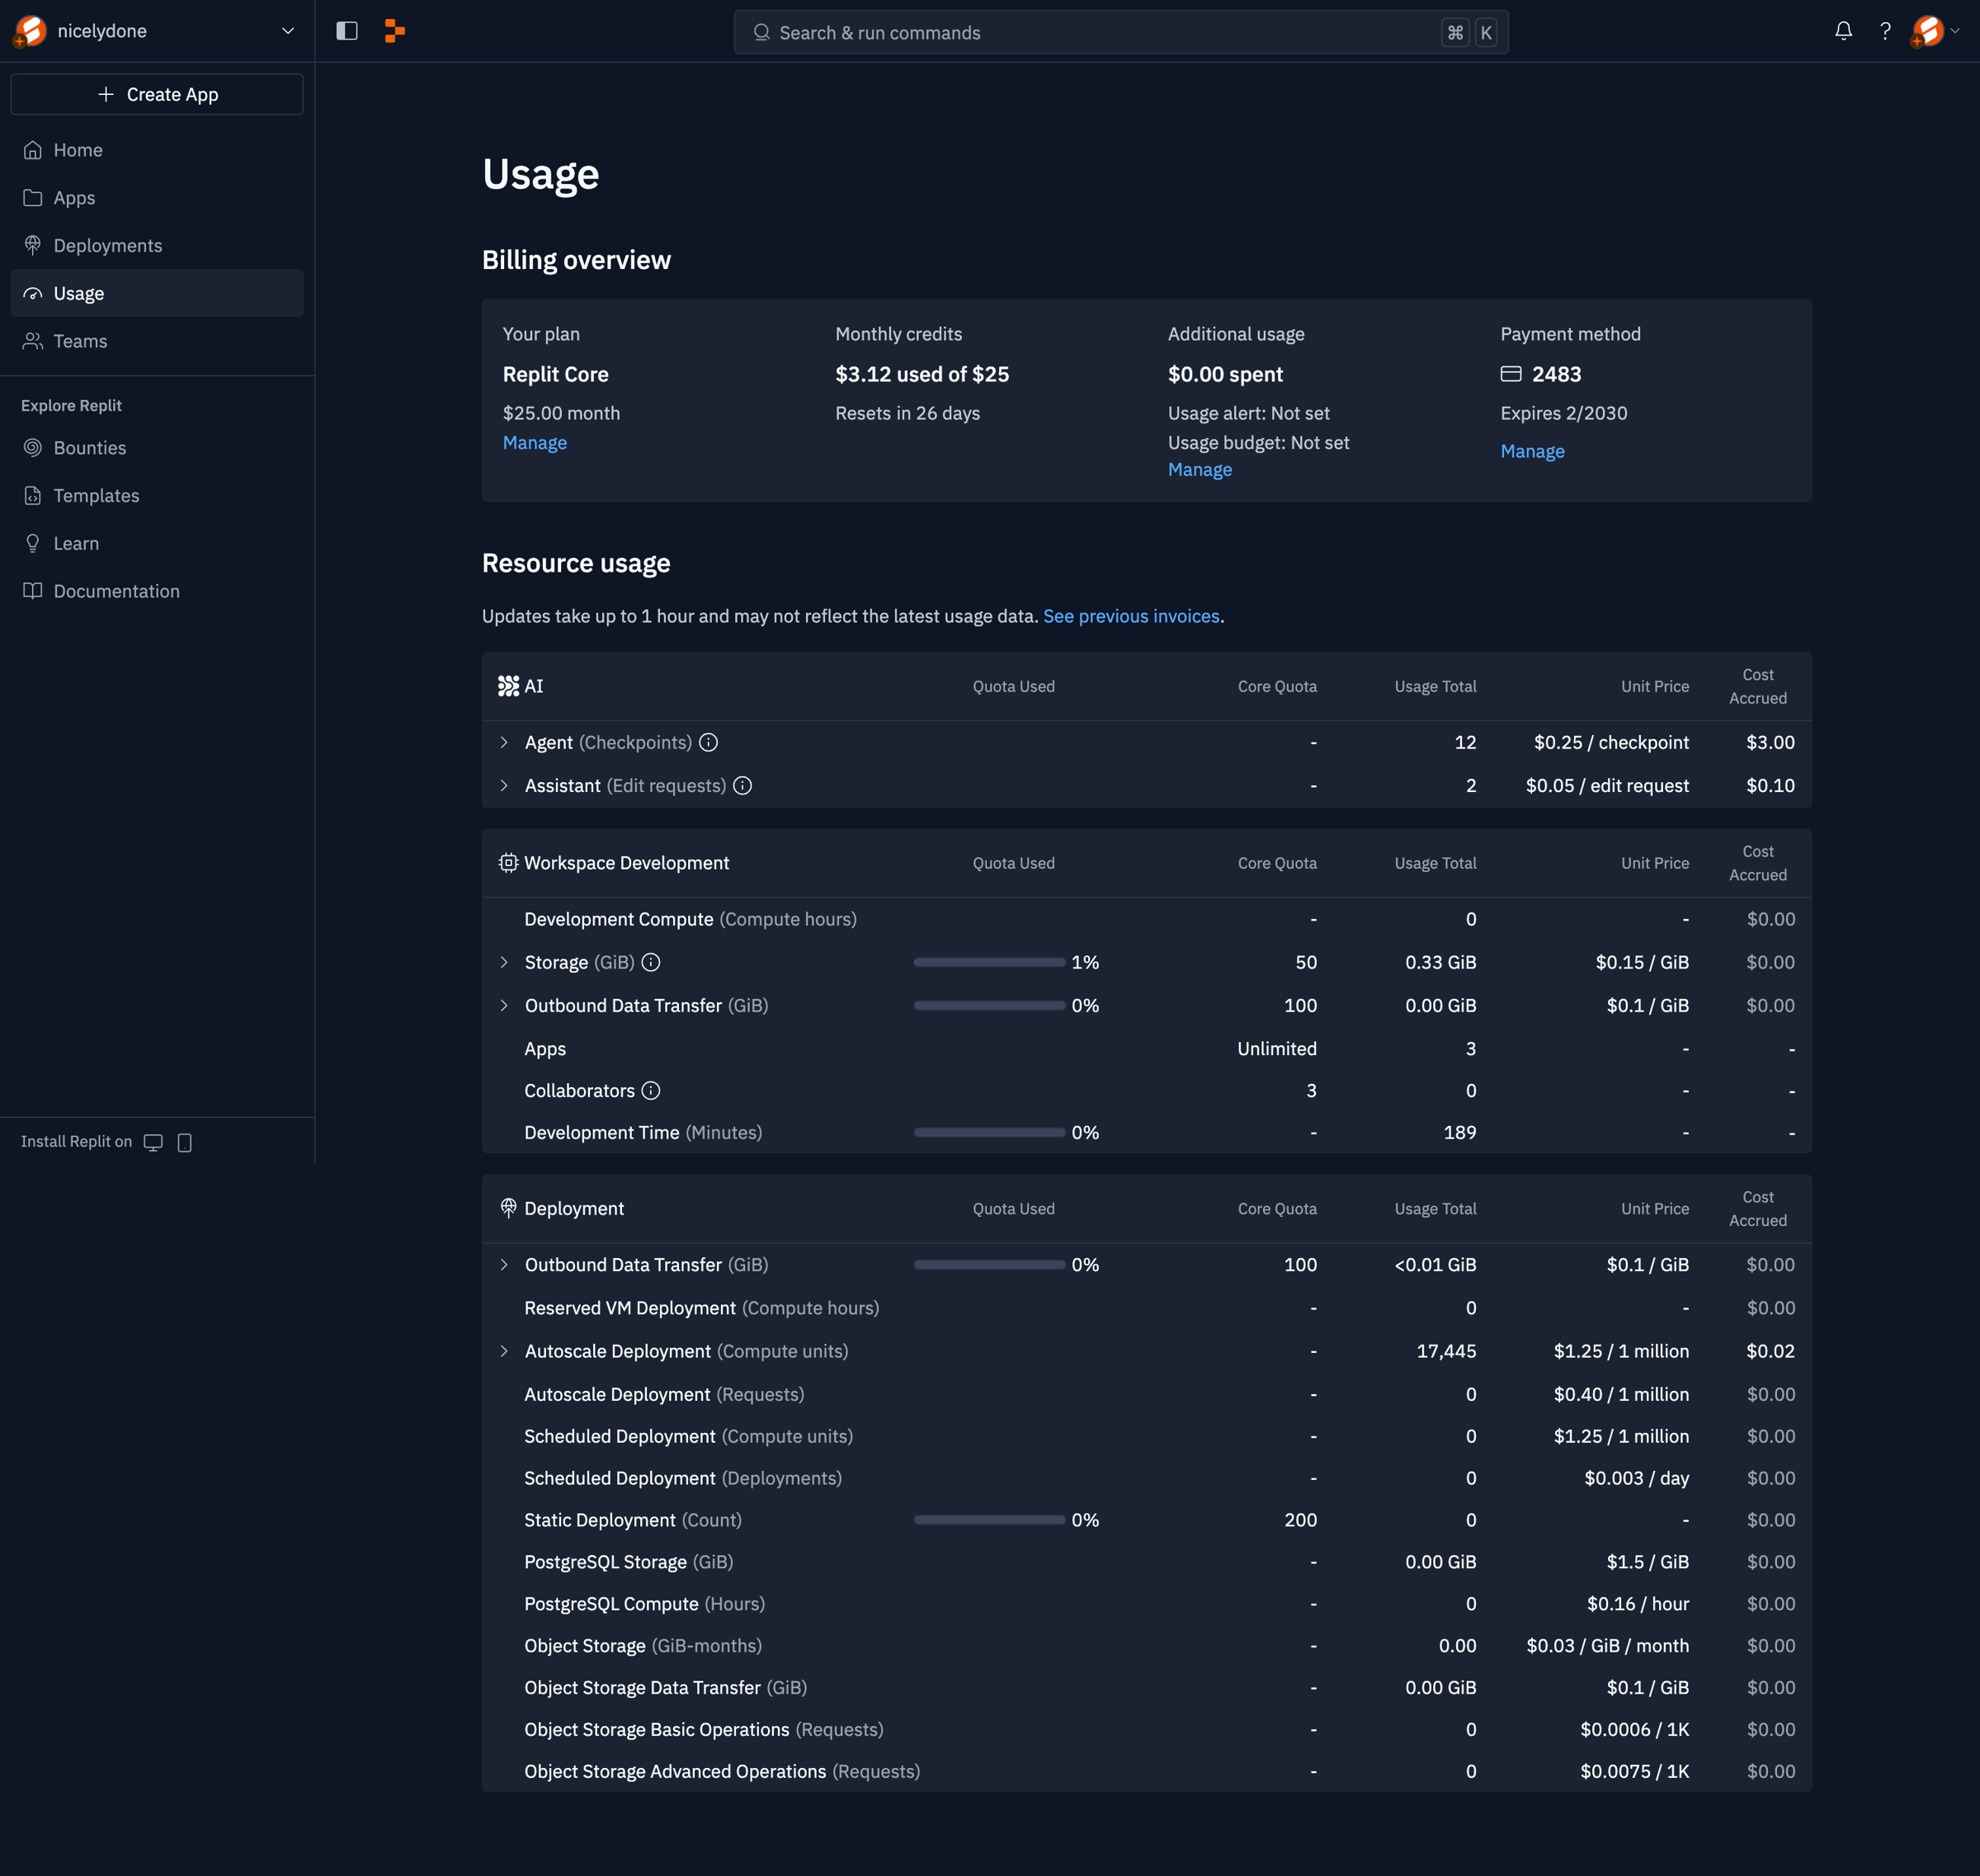Expand Deployment Outbound Data Transfer row

pos(504,1265)
